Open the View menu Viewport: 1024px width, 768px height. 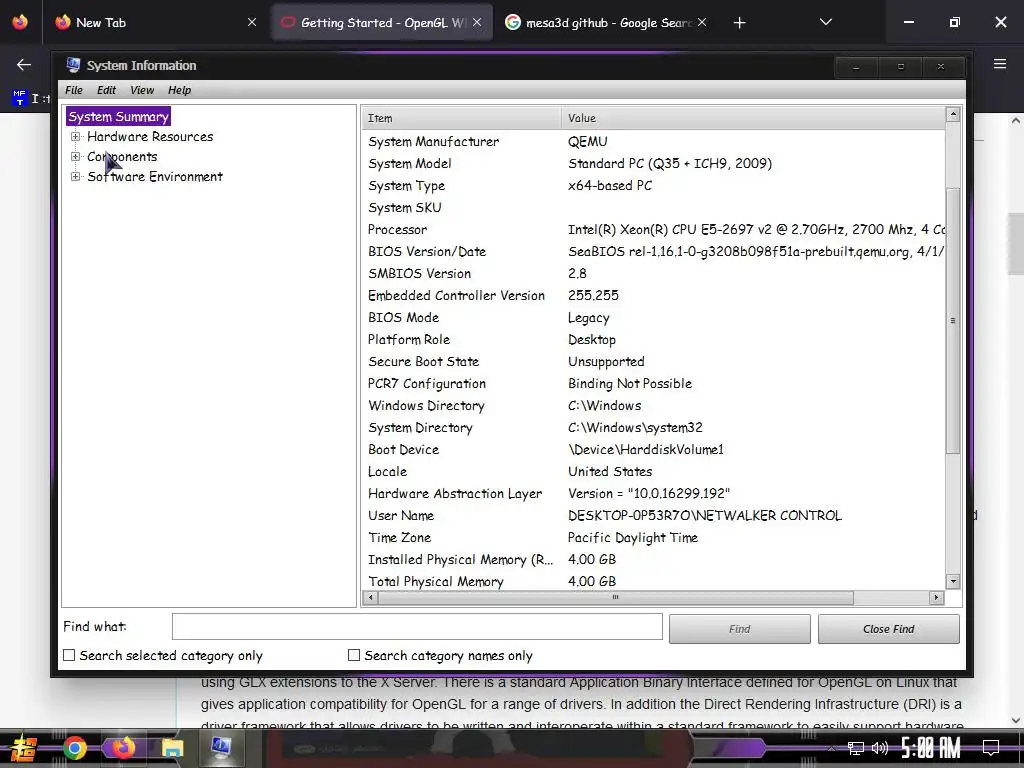(x=142, y=90)
